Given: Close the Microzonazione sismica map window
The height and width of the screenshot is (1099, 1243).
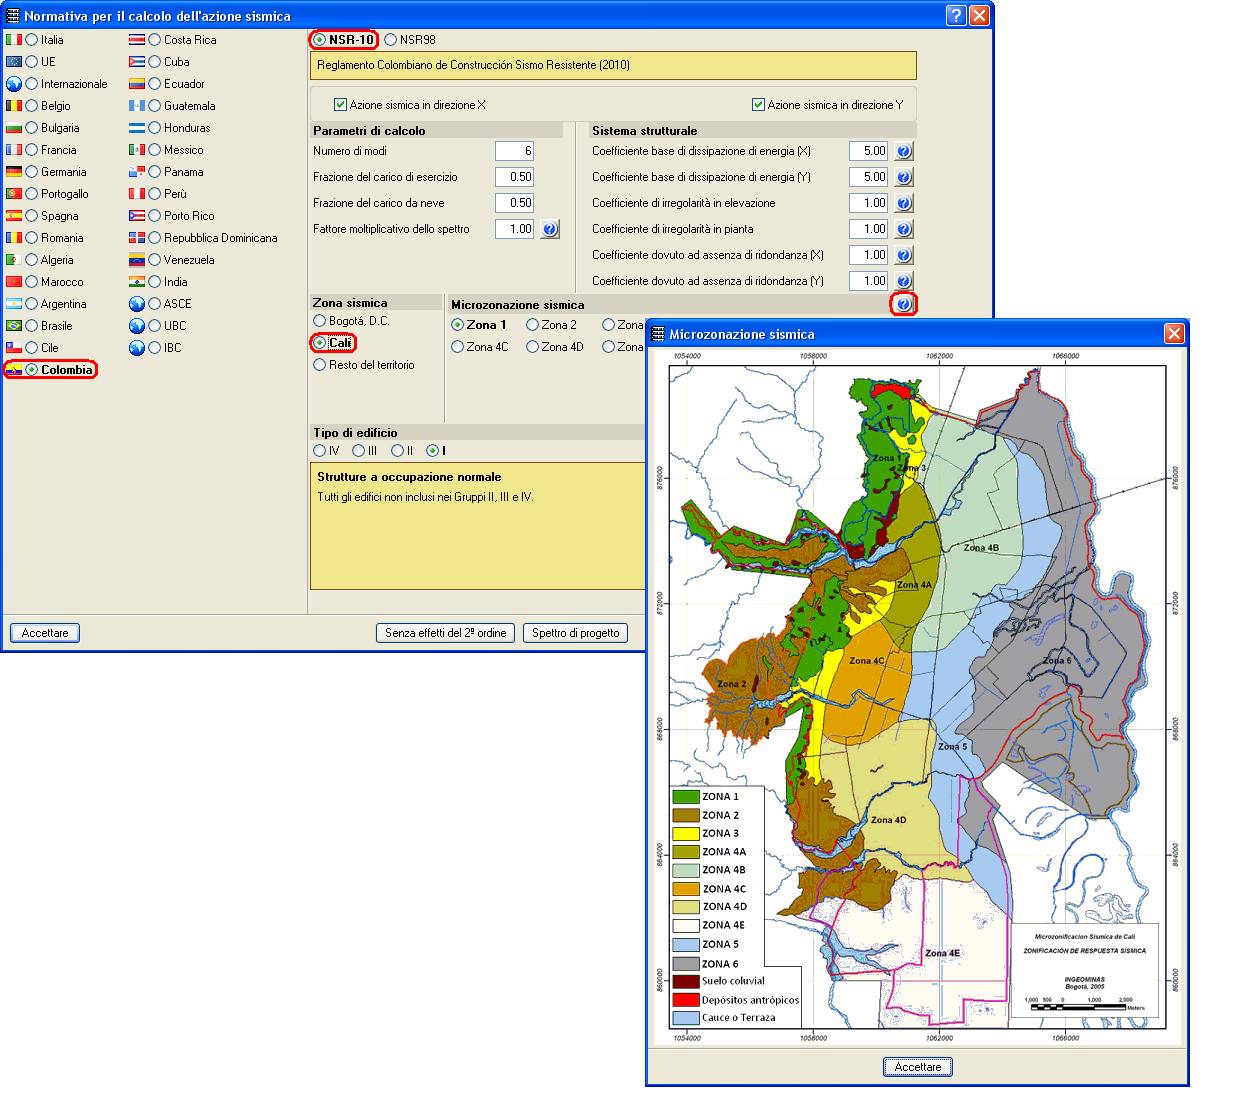Looking at the screenshot, I should 1174,333.
